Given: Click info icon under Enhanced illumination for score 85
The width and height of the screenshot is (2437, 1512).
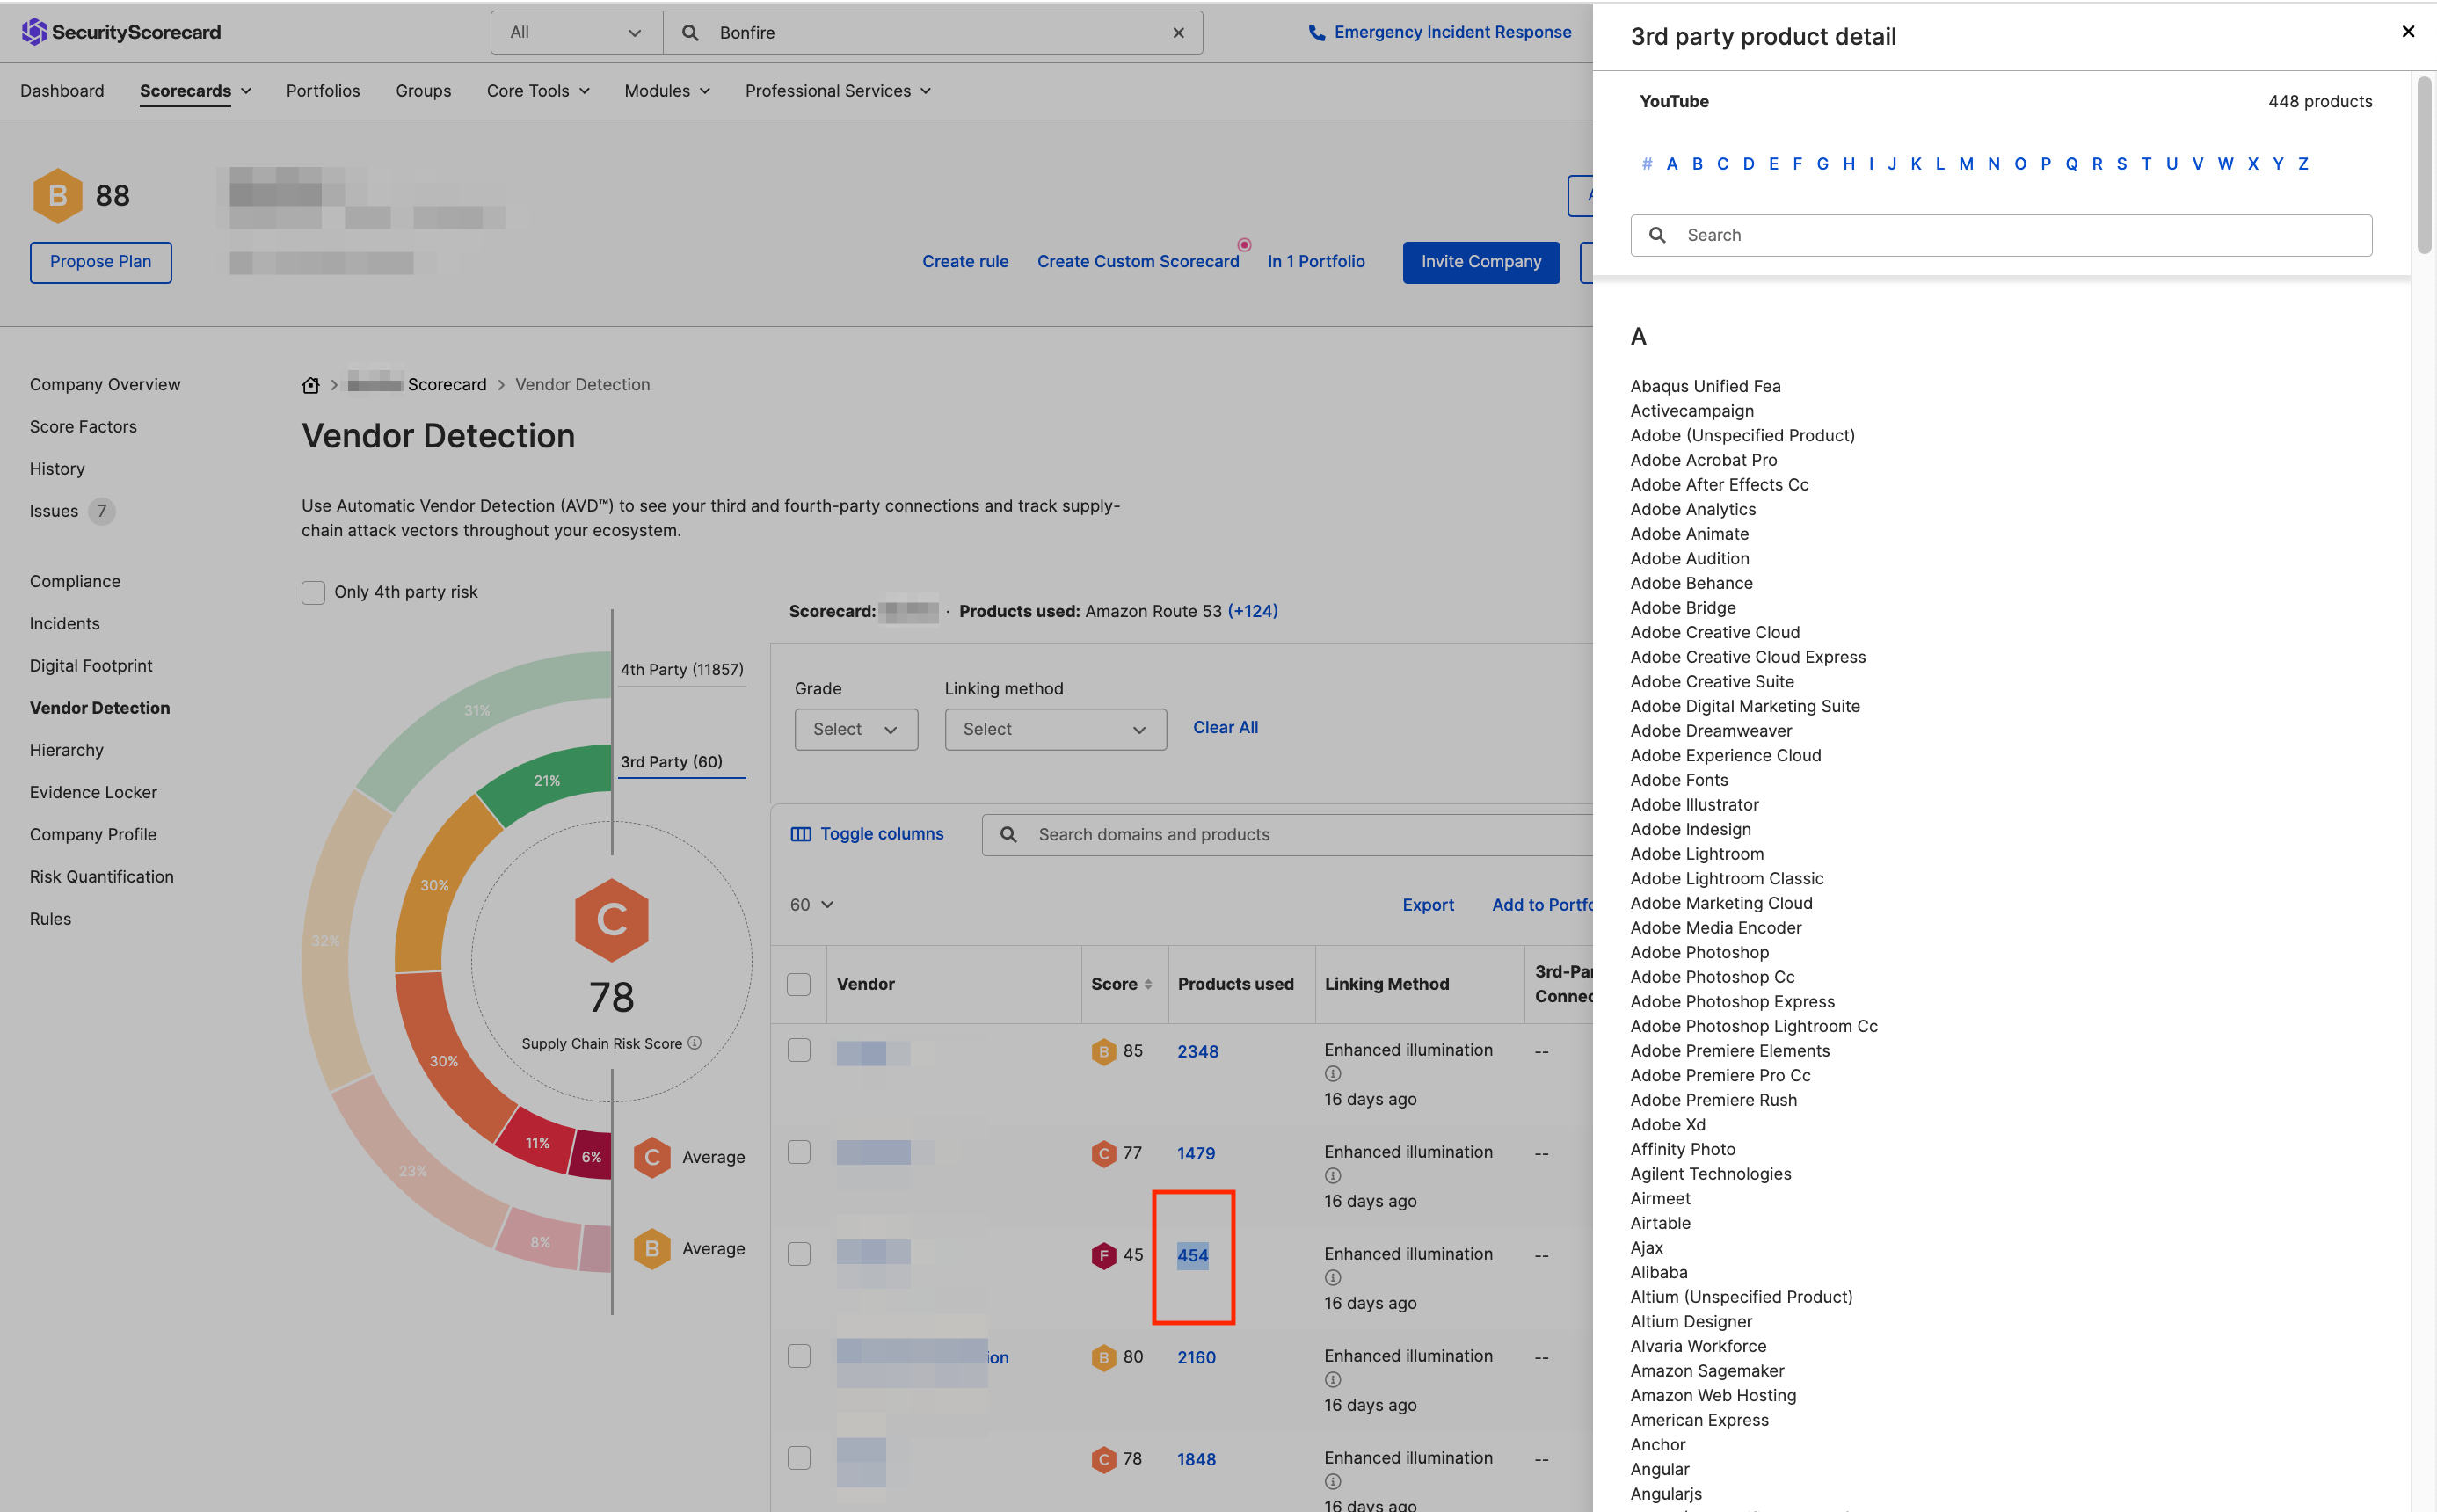Looking at the screenshot, I should click(1333, 1074).
